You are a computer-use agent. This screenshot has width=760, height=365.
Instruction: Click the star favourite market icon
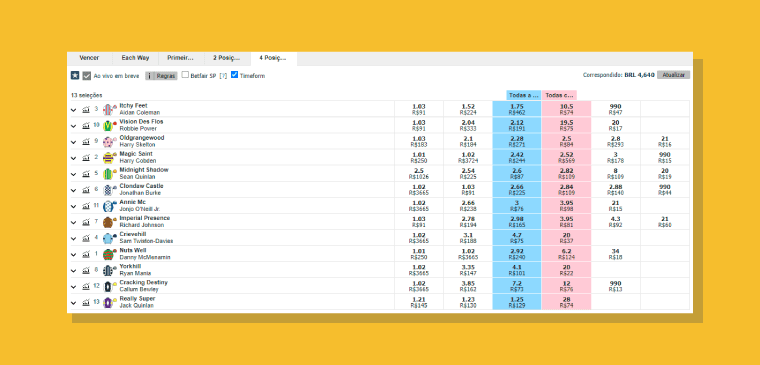[75, 76]
